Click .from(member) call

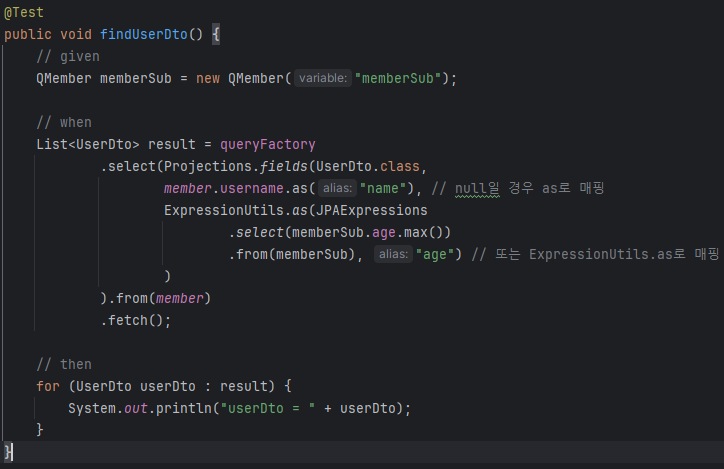point(159,299)
